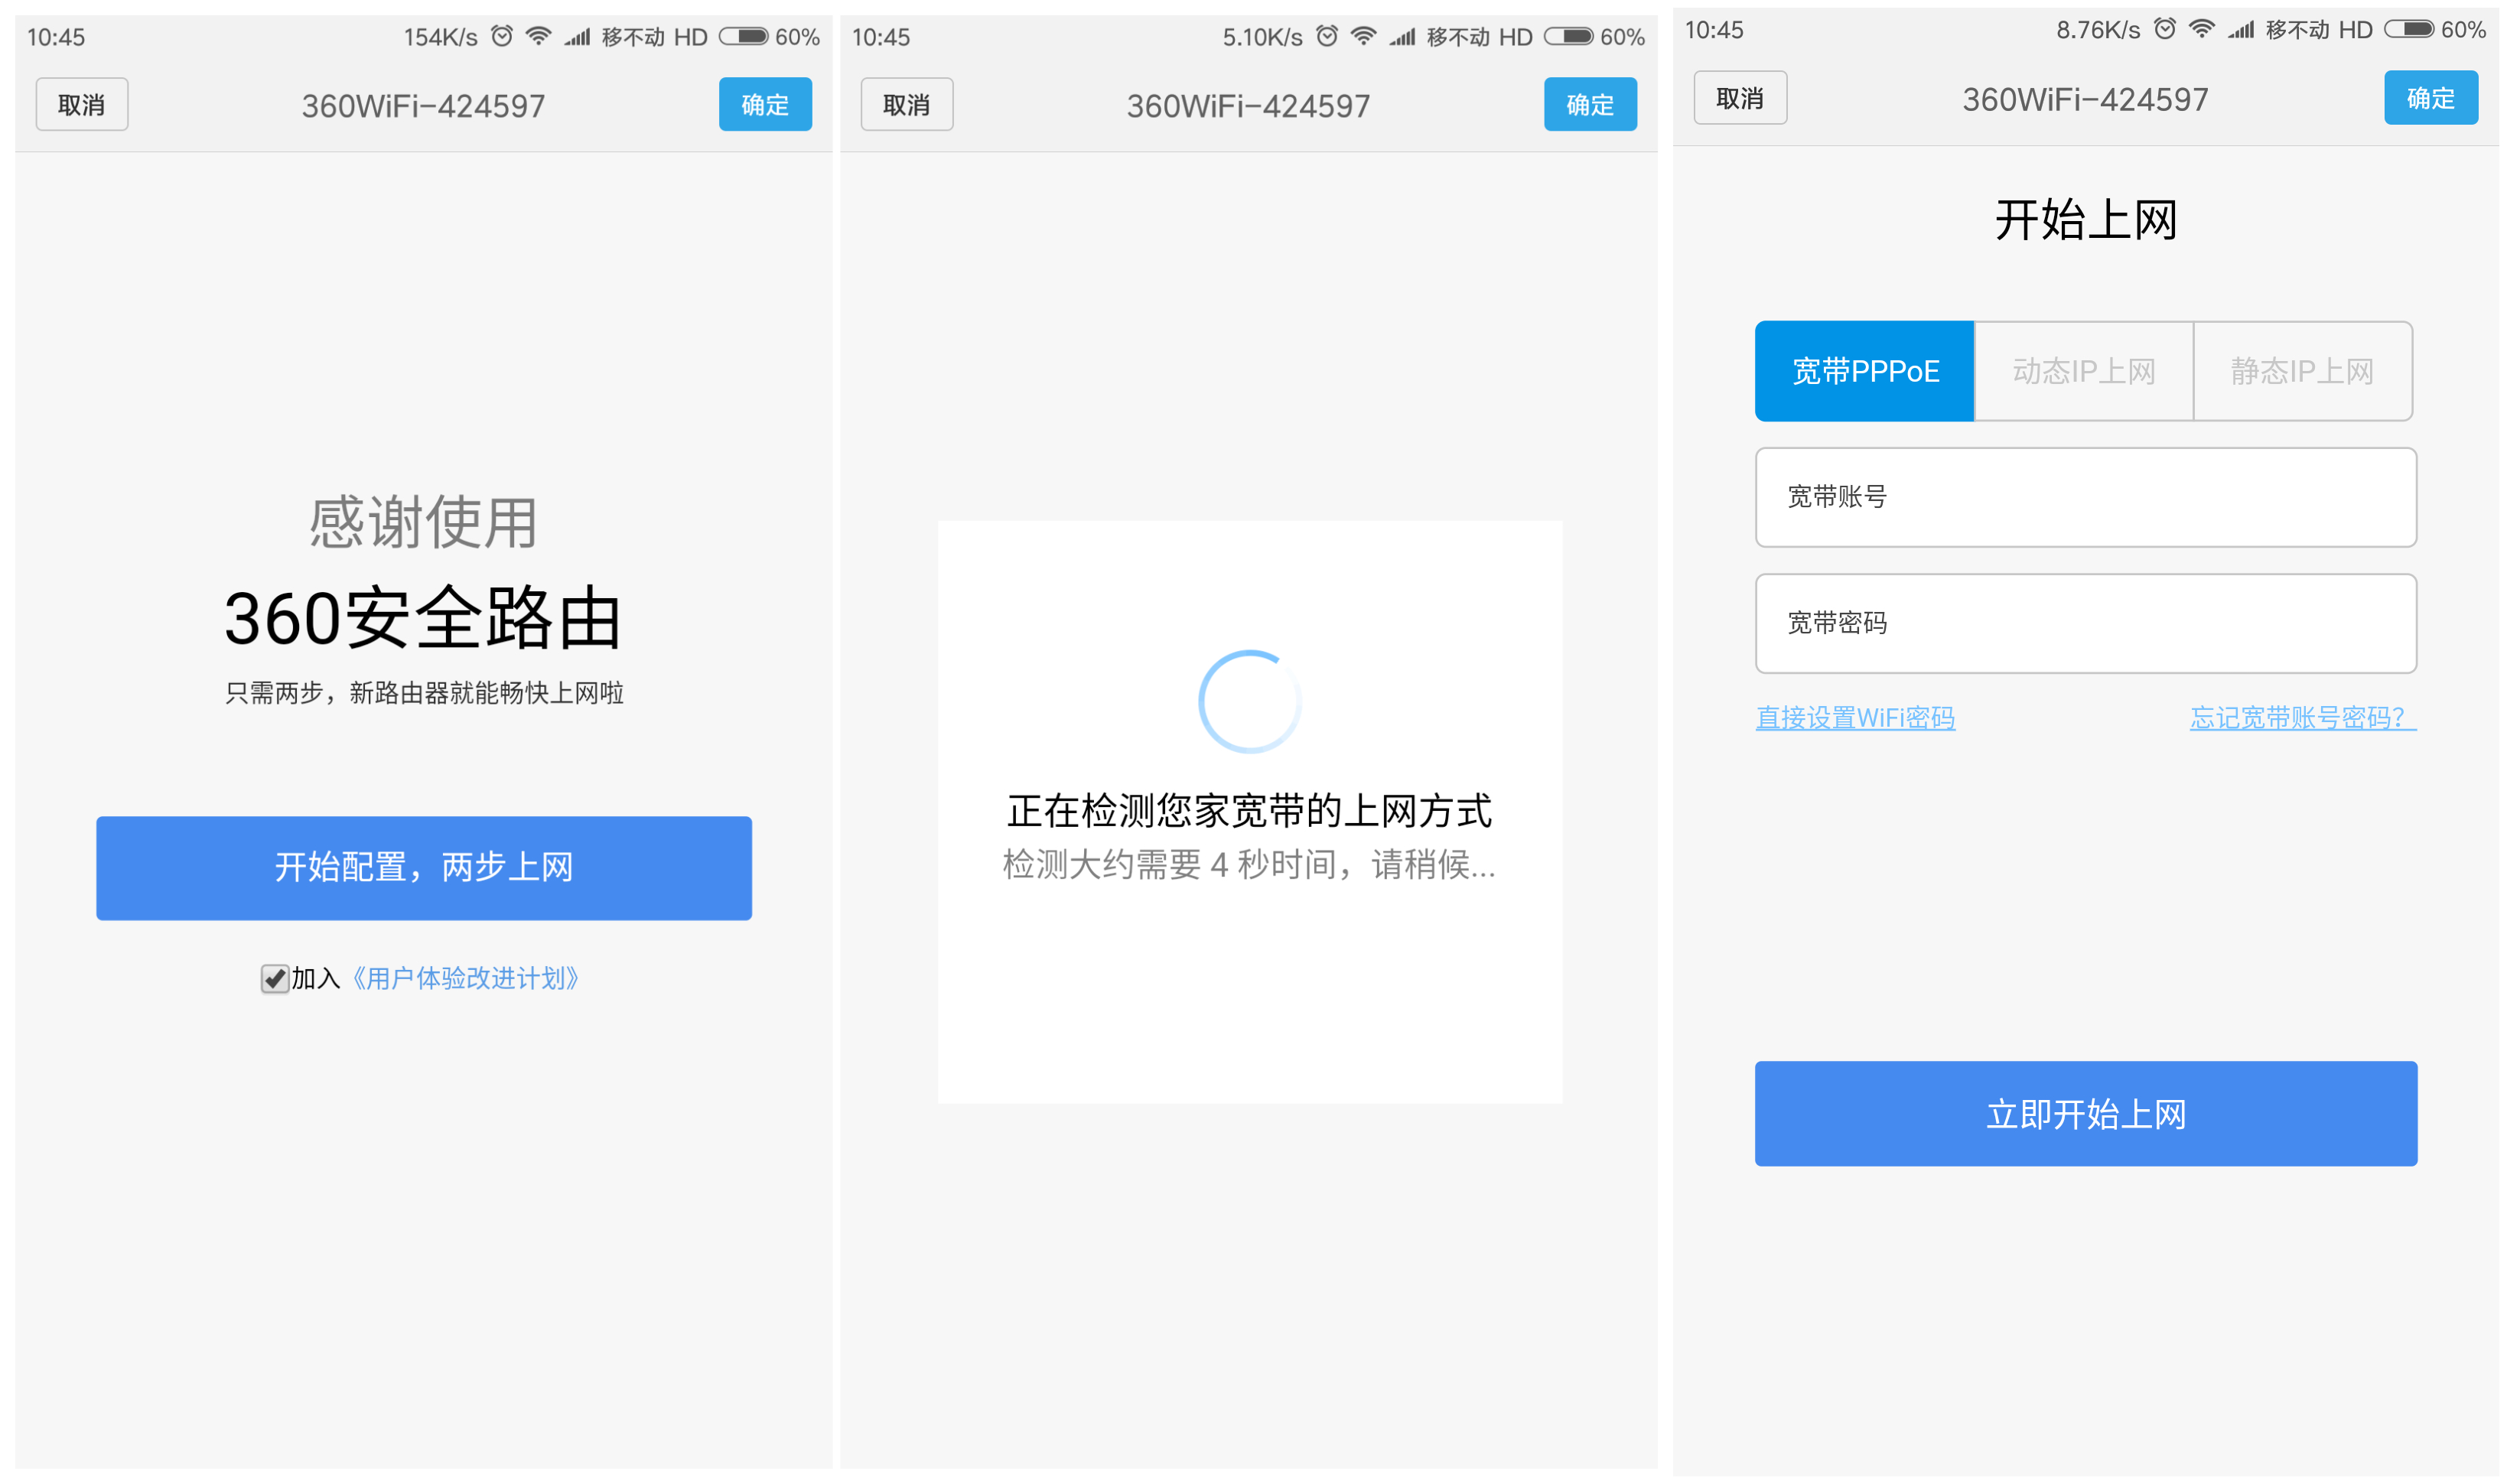Tap the WiFi icon in the detecting screen's status bar
Image resolution: width=2507 pixels, height=1484 pixels.
click(1364, 37)
